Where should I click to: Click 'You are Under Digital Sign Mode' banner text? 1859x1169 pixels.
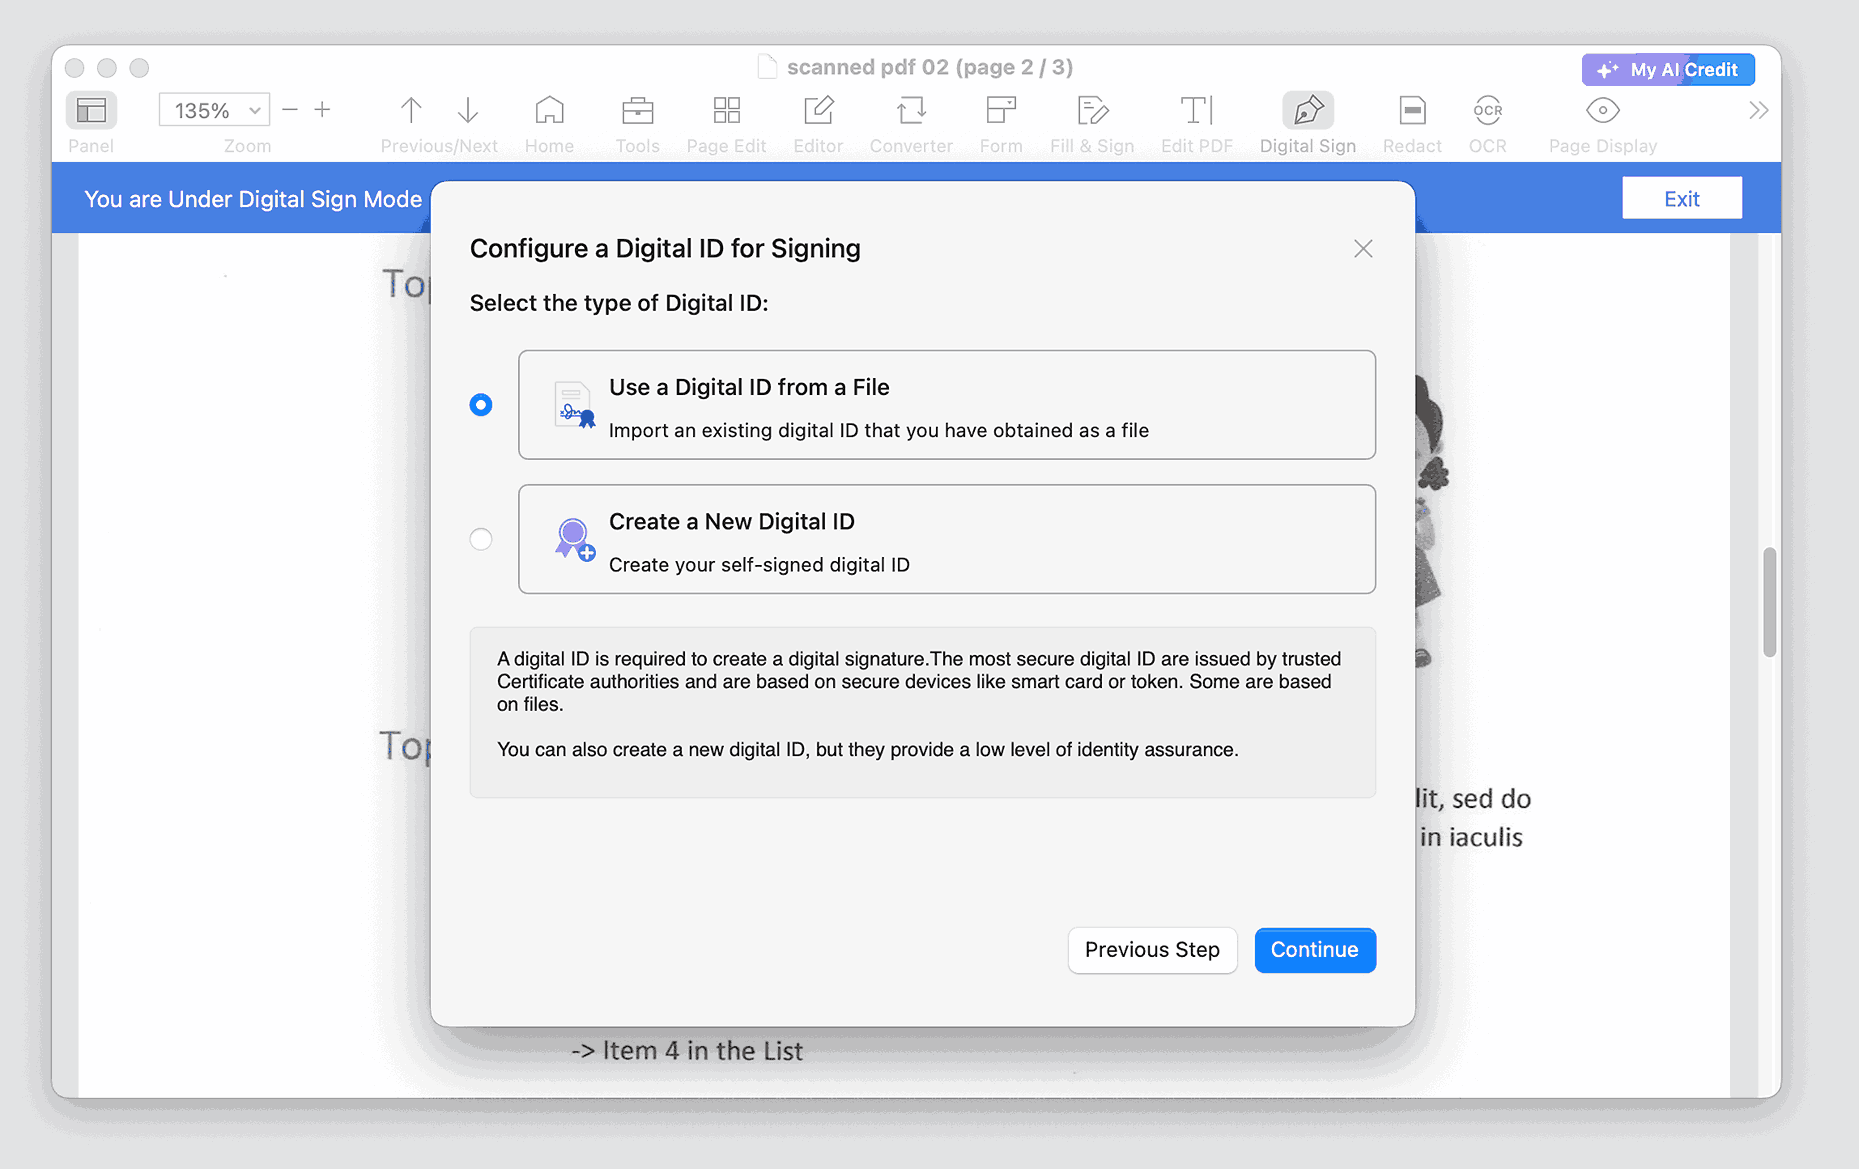tap(253, 199)
